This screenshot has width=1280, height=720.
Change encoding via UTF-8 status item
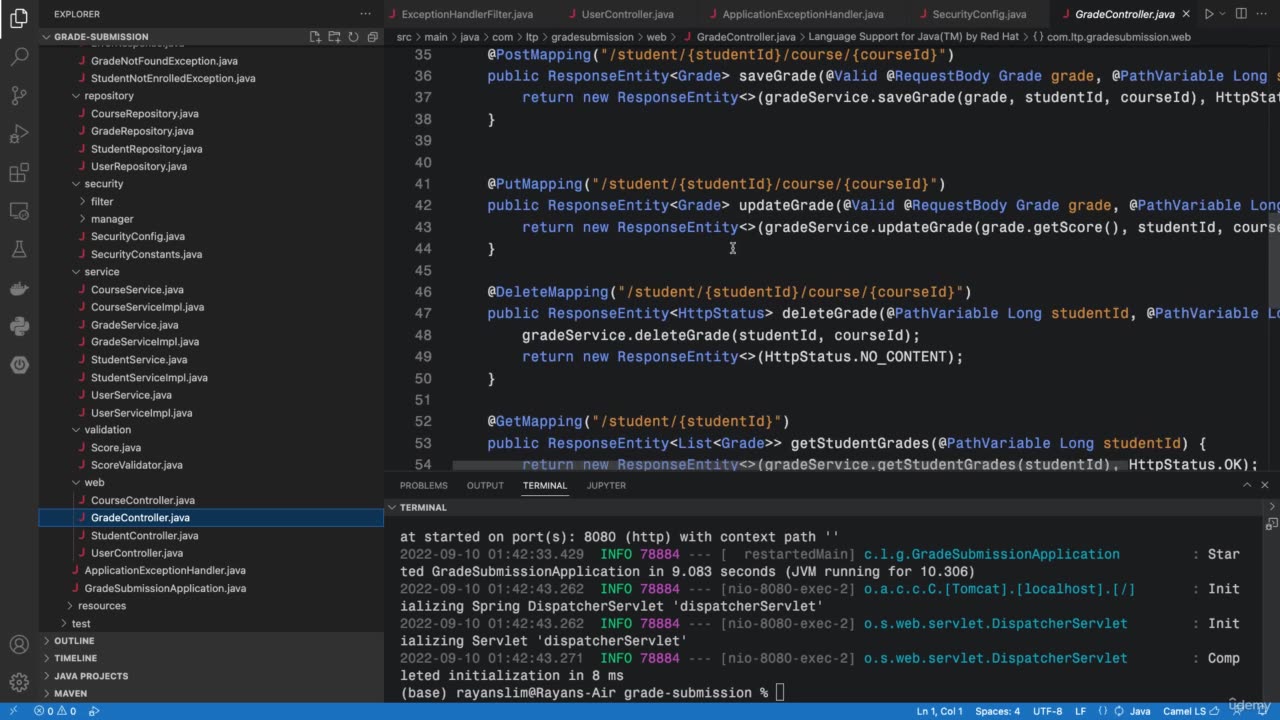tap(1047, 711)
